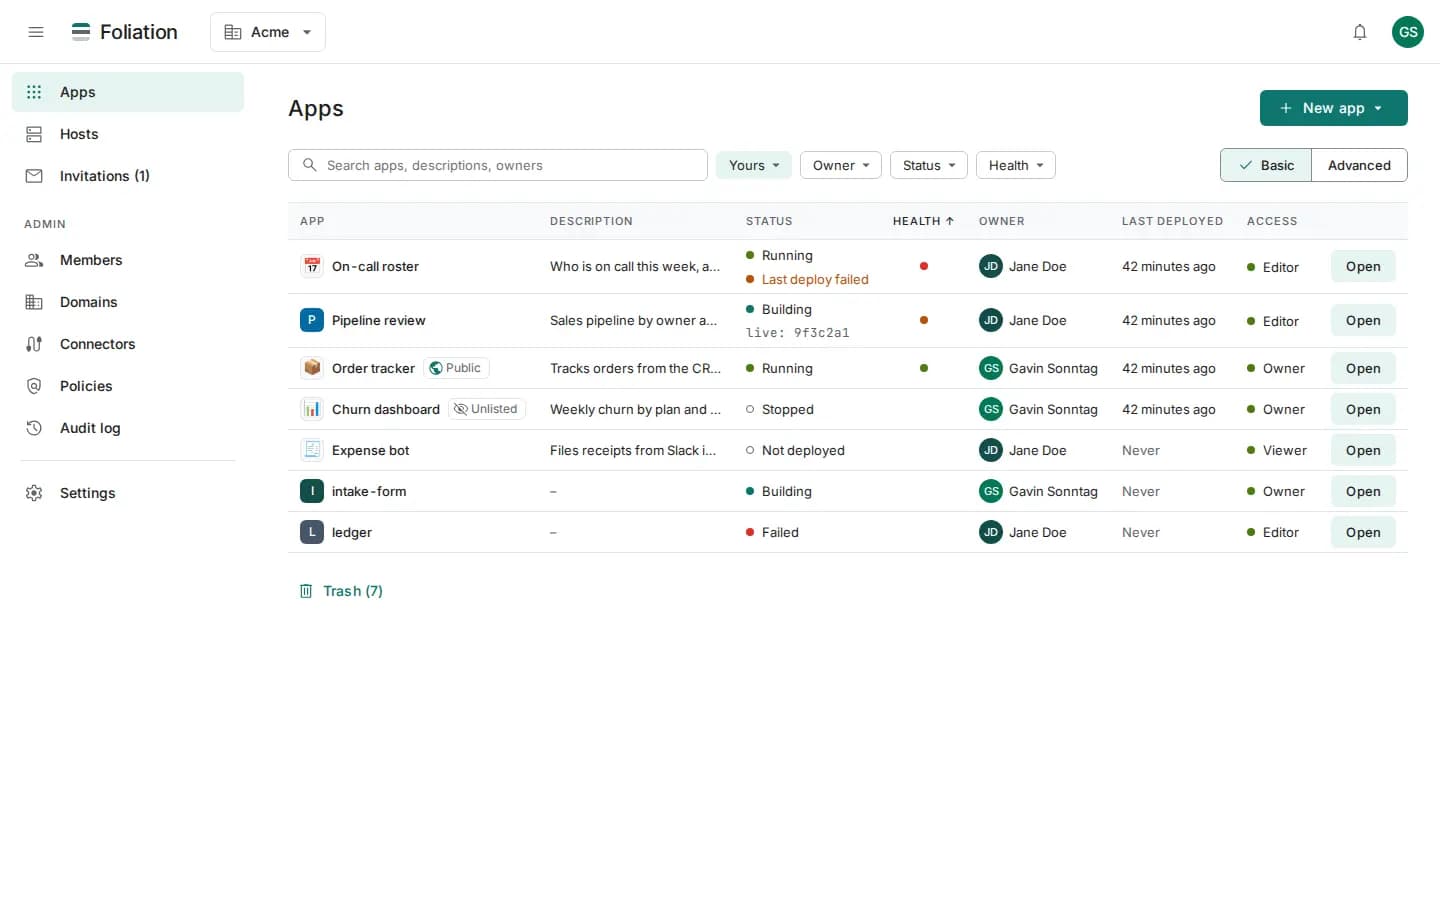Open the Acme organization switcher
The image size is (1440, 900).
coord(268,32)
